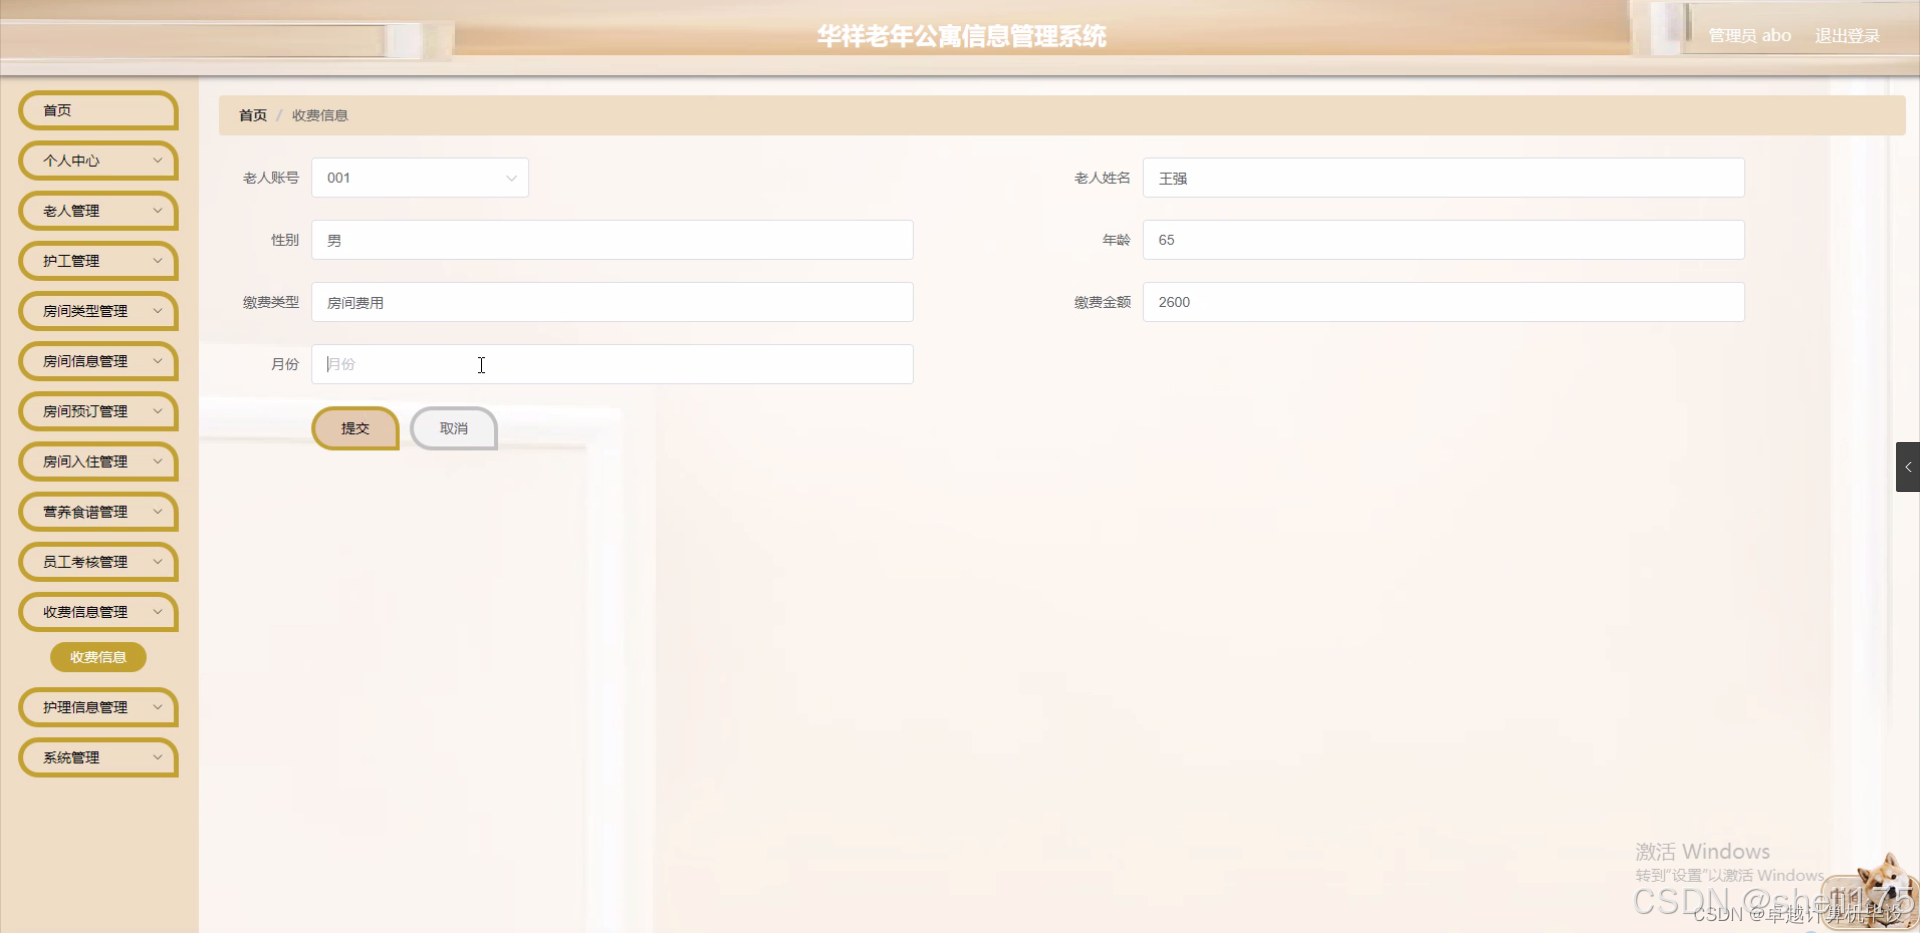Click the 缴费金额 input field
The width and height of the screenshot is (1920, 933).
click(1443, 302)
